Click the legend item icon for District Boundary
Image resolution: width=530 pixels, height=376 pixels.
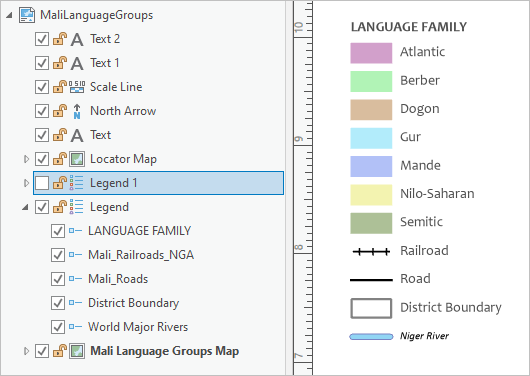pyautogui.click(x=75, y=303)
